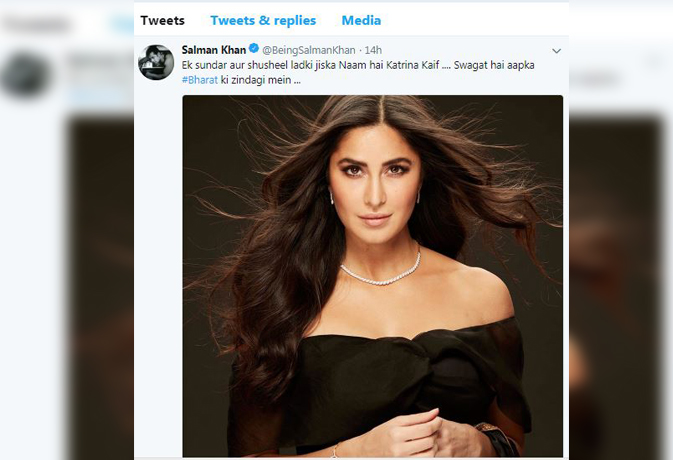This screenshot has height=460, width=673.
Task: Select the Media tab
Action: point(361,20)
